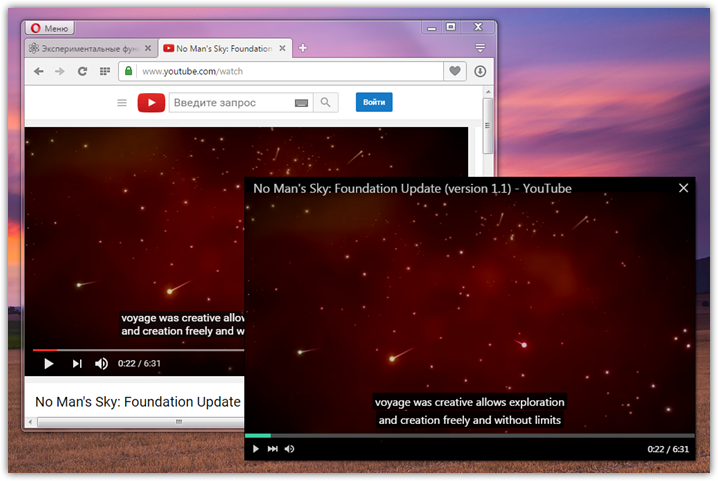Screen dimensions: 718x481
Task: Click the pop-out video title text
Action: click(x=413, y=189)
